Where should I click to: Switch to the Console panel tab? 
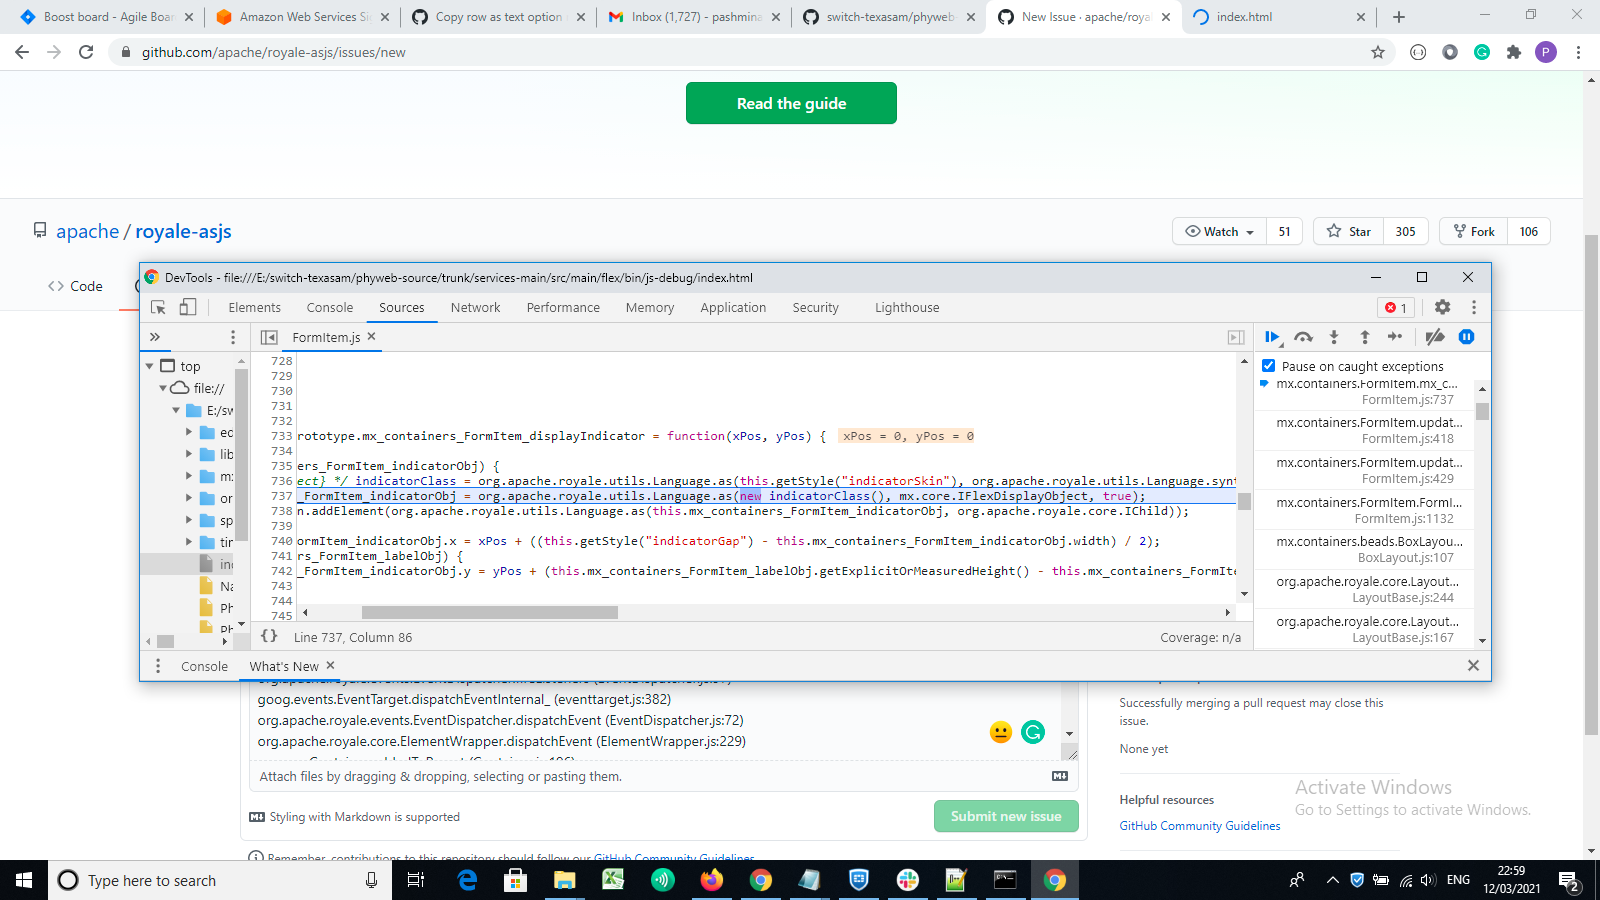[x=330, y=307]
